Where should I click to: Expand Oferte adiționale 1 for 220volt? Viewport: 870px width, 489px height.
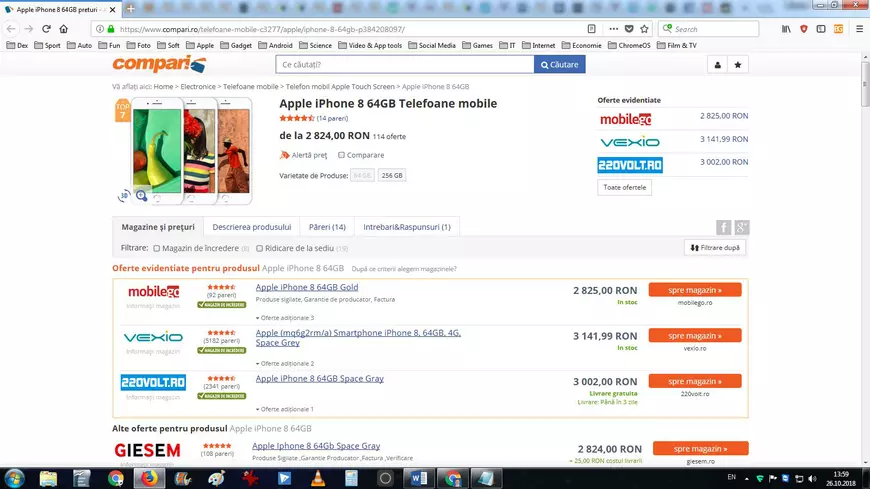coord(285,409)
